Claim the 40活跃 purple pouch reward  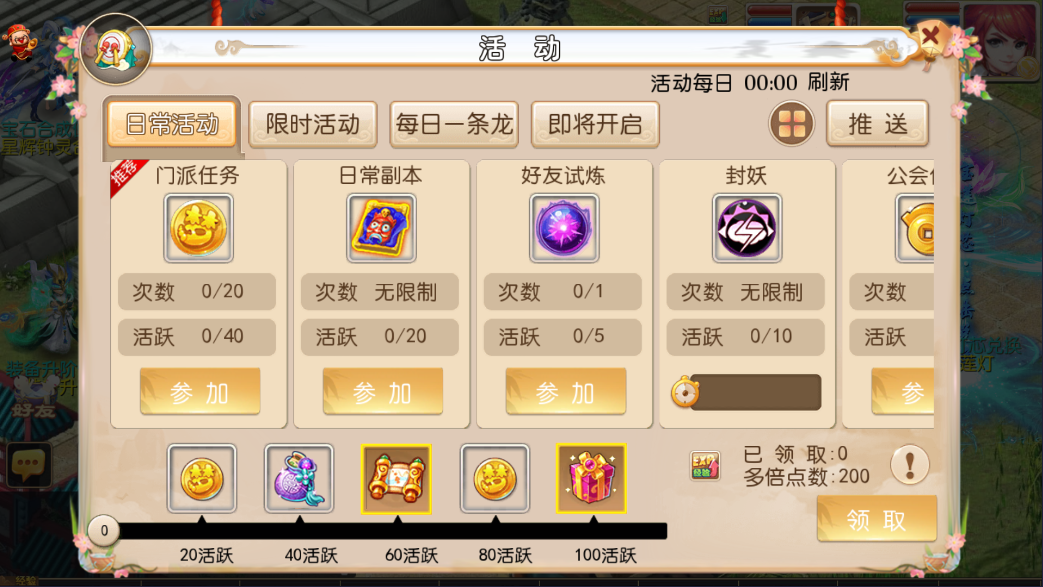tap(299, 479)
